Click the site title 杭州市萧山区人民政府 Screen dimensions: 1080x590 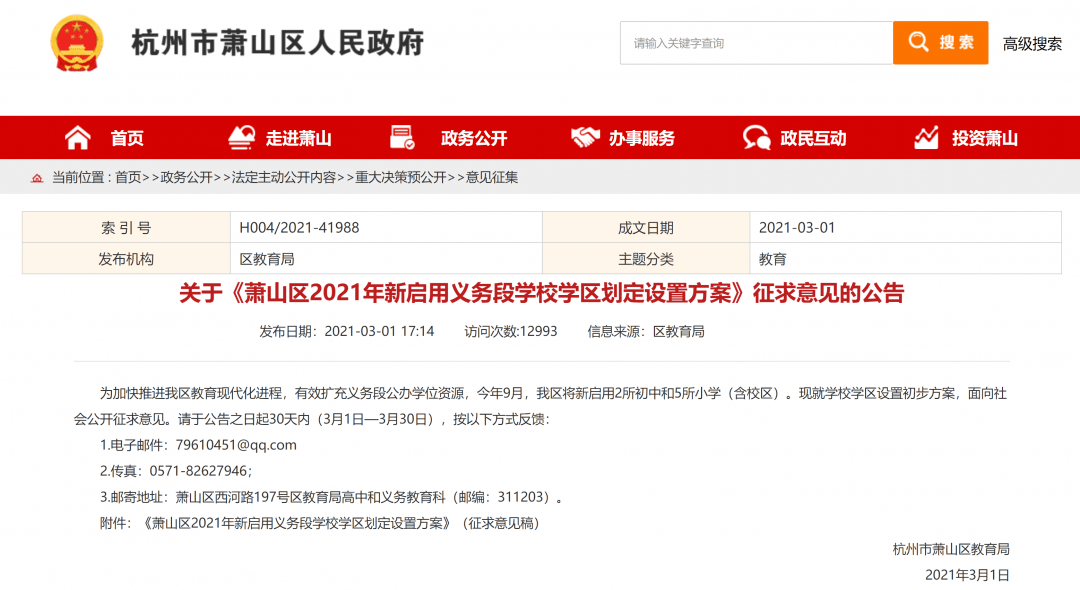278,43
